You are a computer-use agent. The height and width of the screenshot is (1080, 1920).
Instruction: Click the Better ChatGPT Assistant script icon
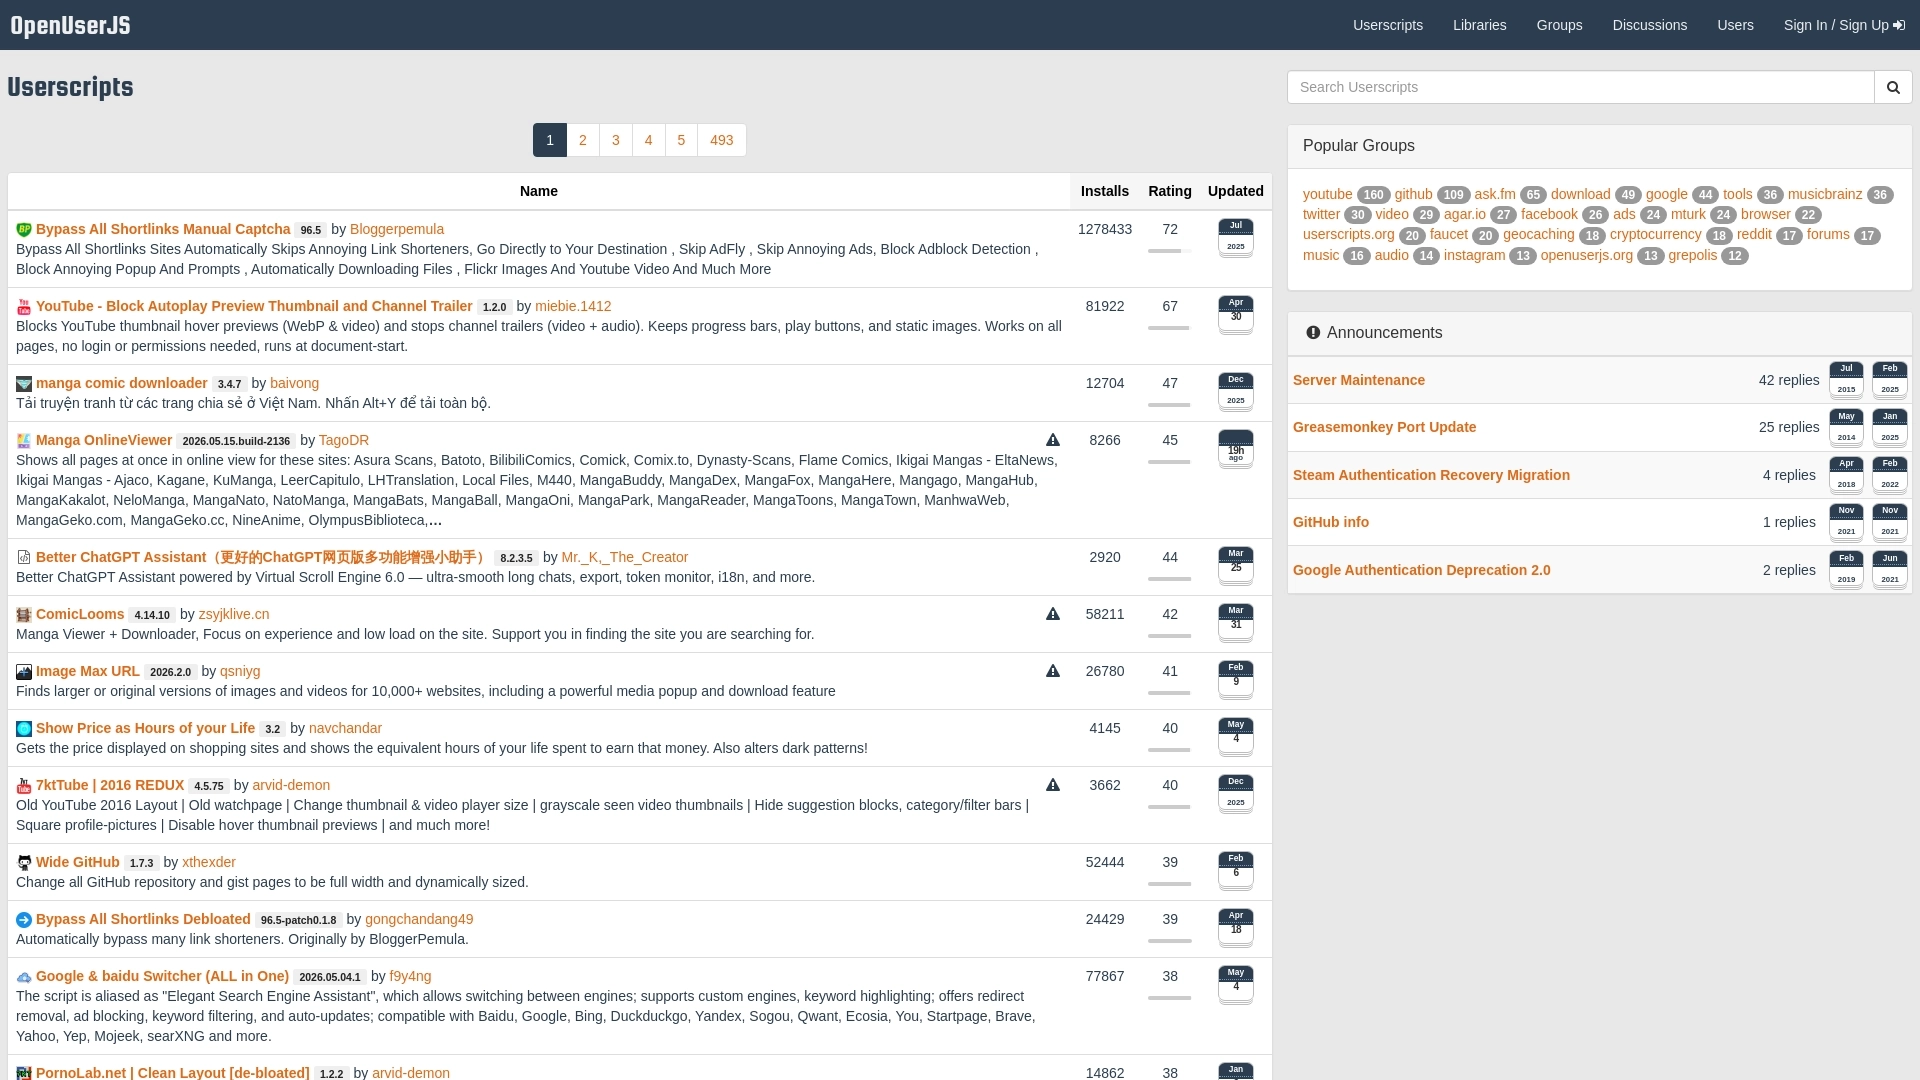(24, 558)
